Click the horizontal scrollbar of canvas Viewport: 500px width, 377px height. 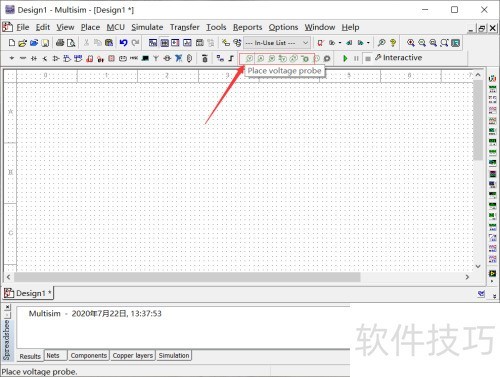tap(187, 277)
